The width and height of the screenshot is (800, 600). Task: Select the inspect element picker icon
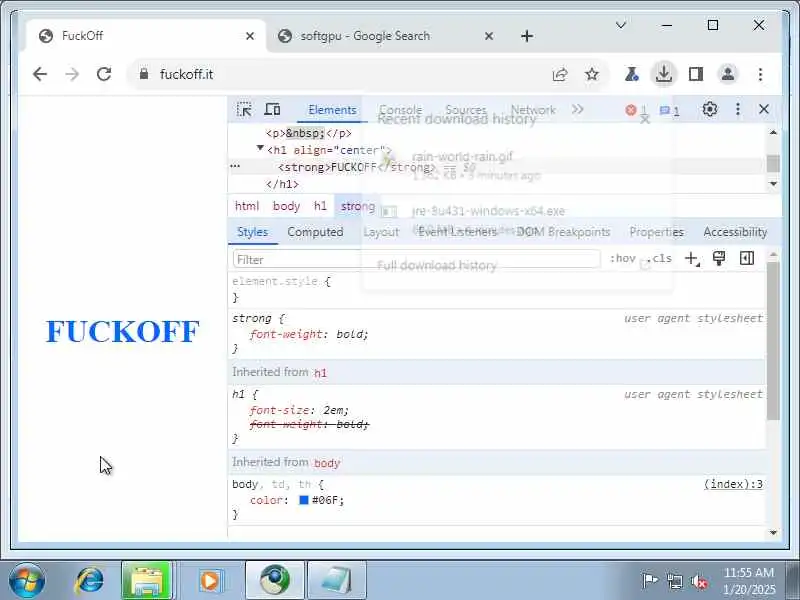point(244,110)
